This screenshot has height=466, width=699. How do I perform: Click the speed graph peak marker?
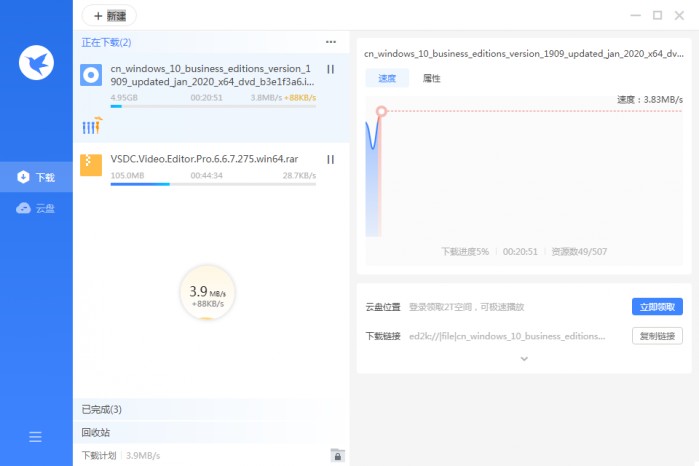pyautogui.click(x=381, y=111)
